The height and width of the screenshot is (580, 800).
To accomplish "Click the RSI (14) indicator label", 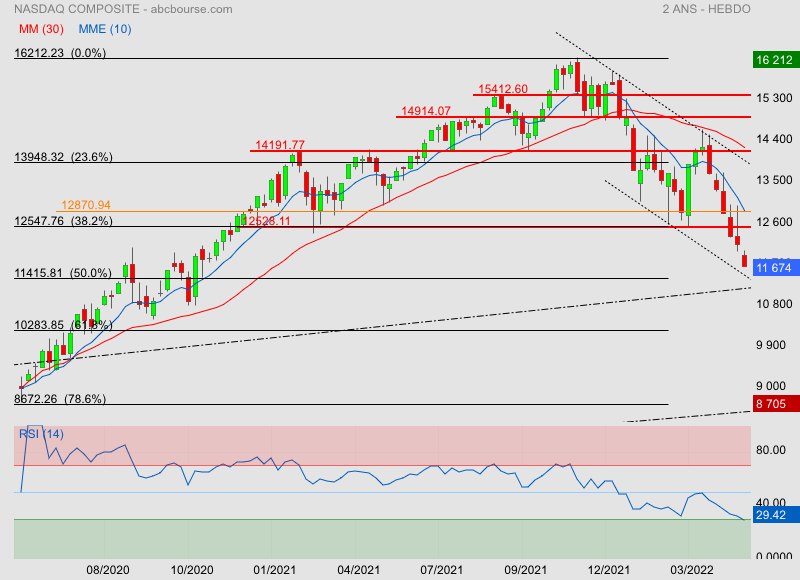I will tap(41, 434).
